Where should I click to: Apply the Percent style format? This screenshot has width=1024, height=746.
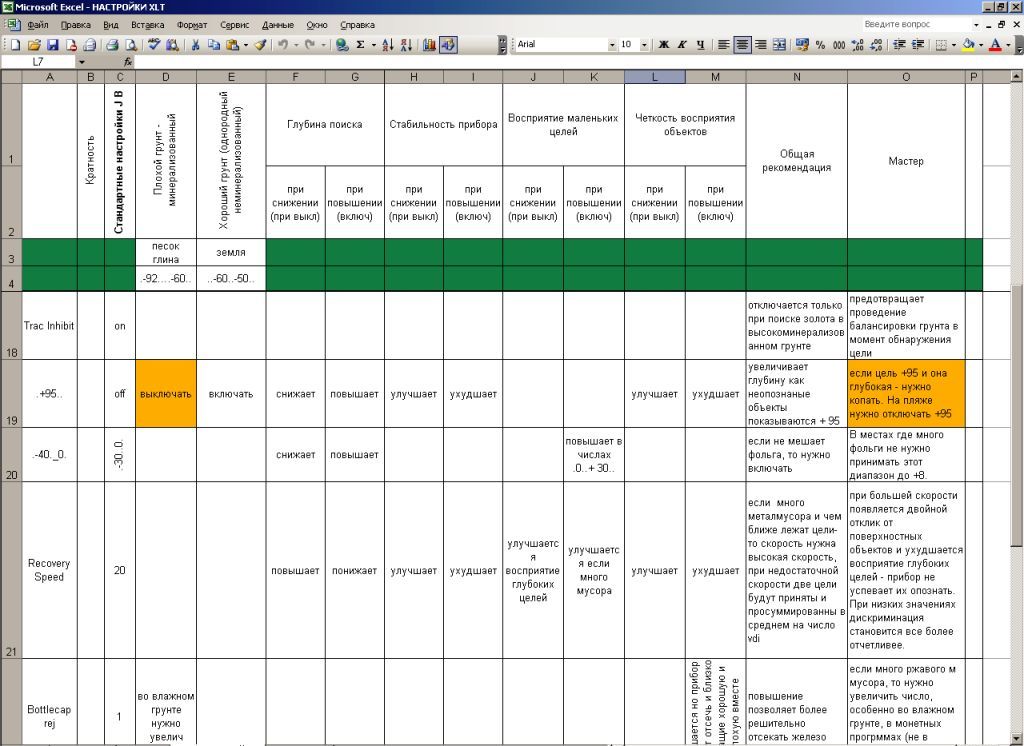820,45
